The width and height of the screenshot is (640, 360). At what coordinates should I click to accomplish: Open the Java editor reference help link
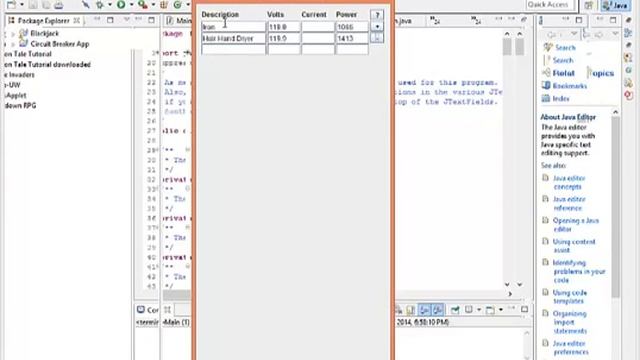(x=569, y=204)
